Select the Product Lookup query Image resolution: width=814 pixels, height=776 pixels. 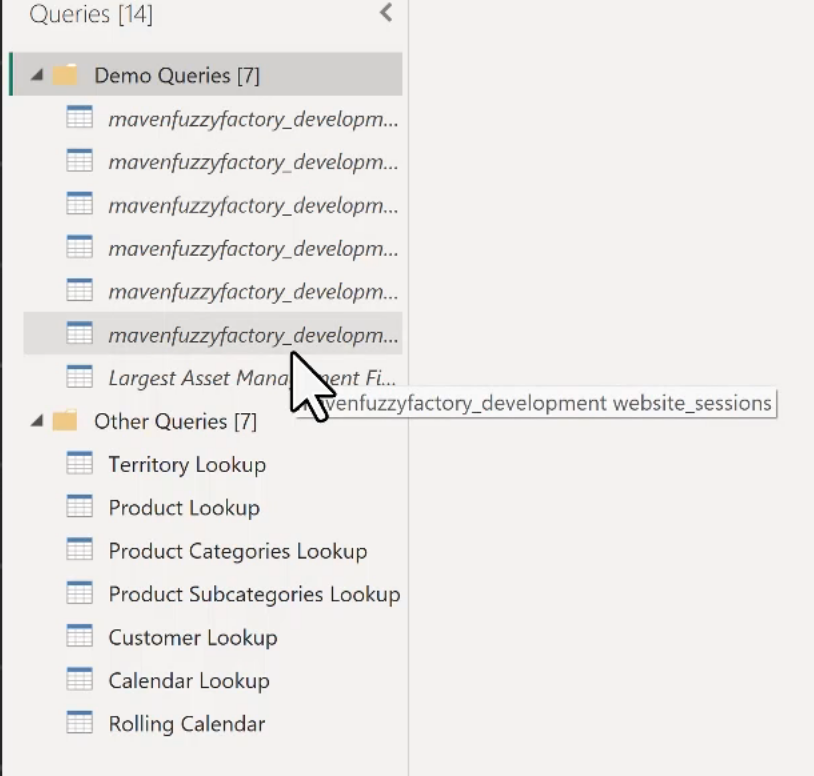click(x=184, y=508)
